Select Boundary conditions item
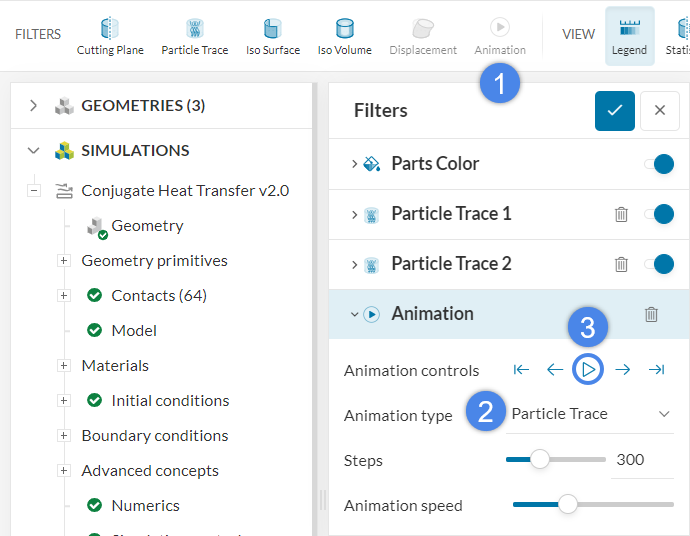 tap(155, 436)
